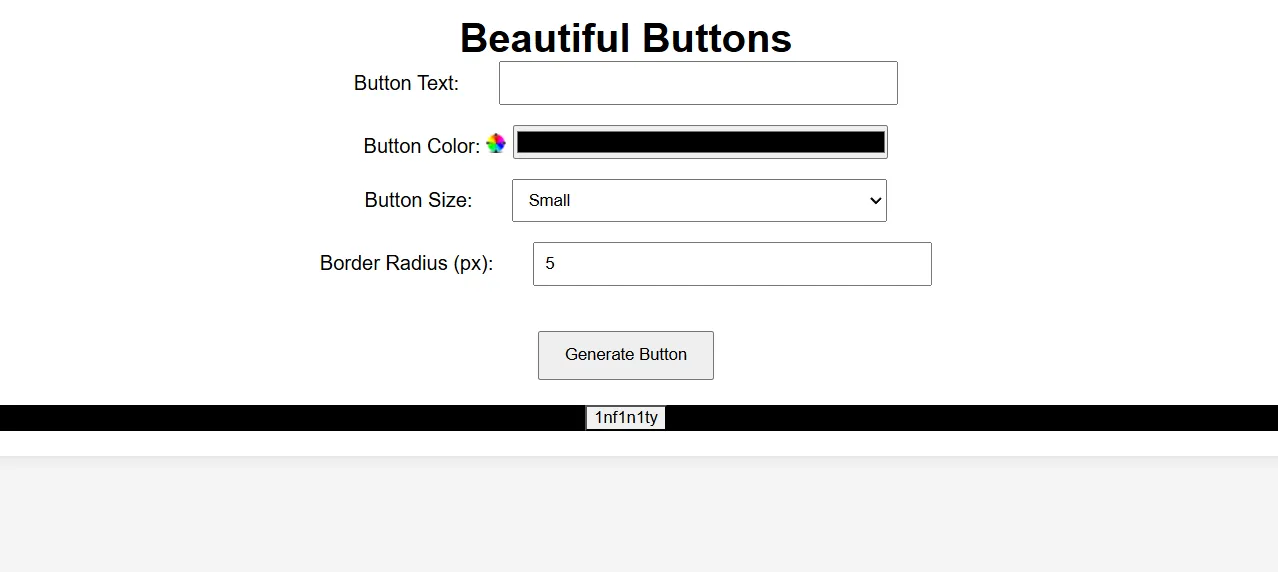Click the black preview bar behind the 1nf1n1ty button
The width and height of the screenshot is (1278, 572).
coord(300,418)
